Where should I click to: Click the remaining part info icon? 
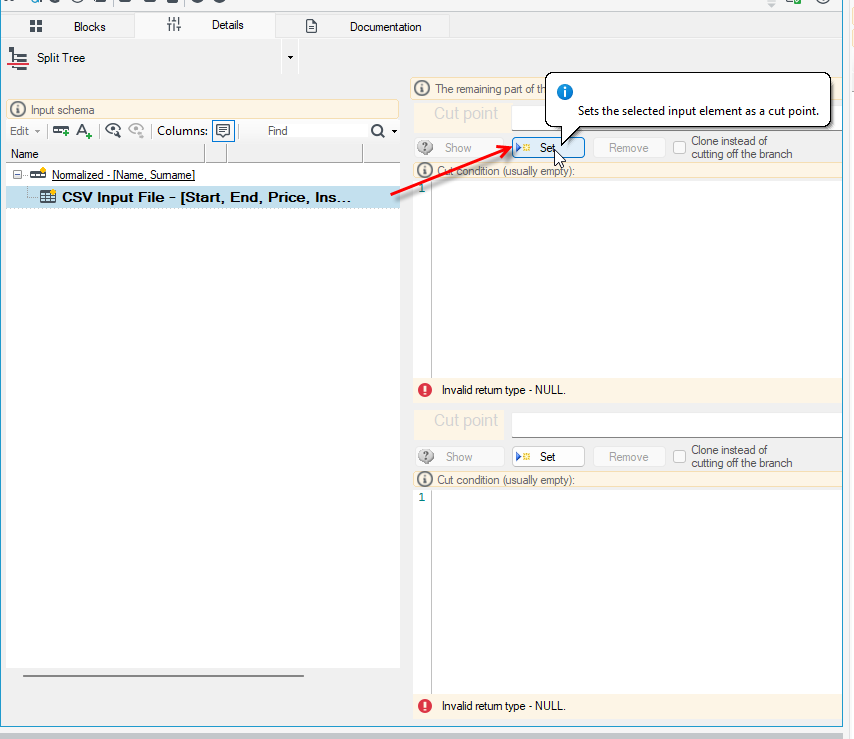tap(422, 88)
